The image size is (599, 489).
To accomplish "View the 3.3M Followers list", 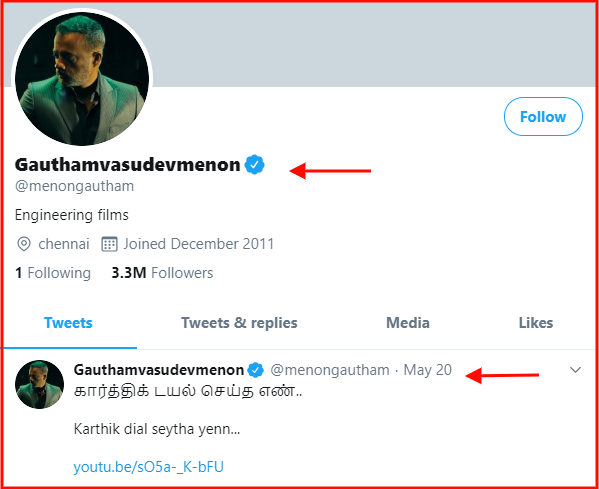I will [162, 273].
